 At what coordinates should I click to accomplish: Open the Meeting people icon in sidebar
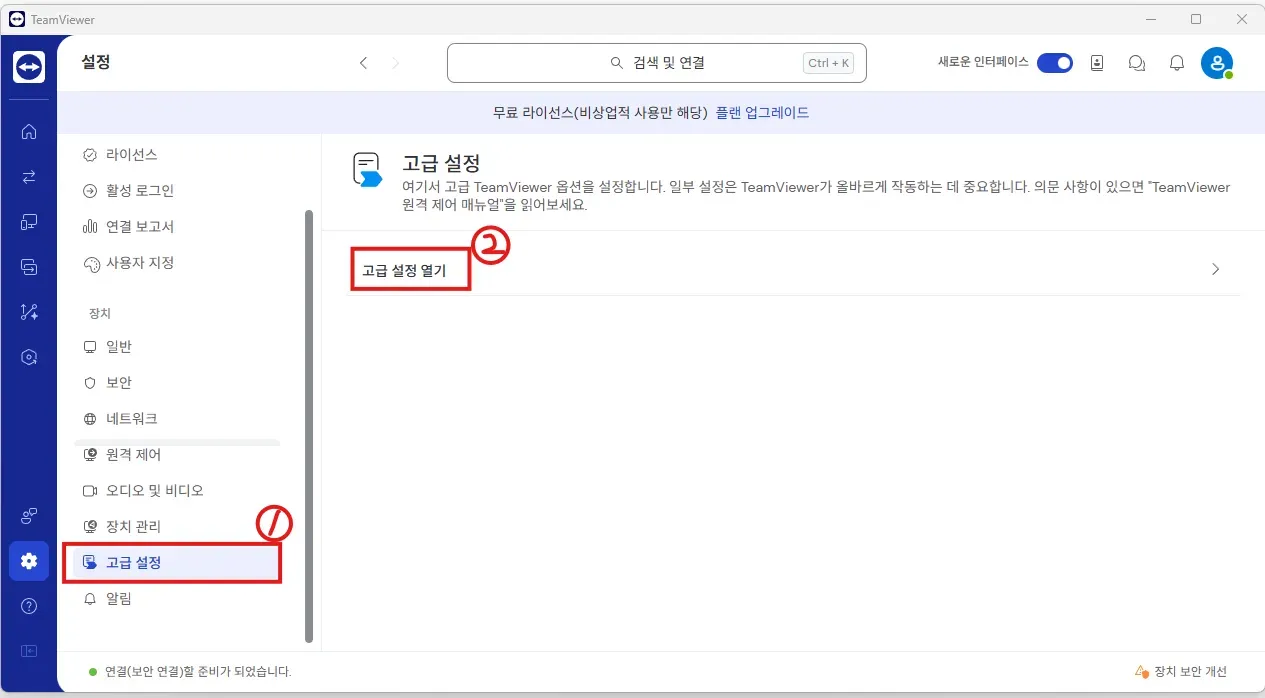pos(29,516)
